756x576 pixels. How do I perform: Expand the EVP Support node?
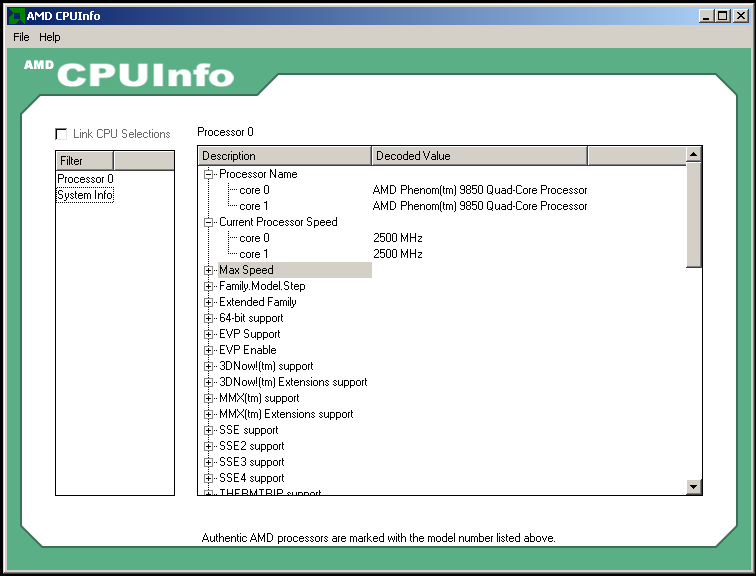(x=208, y=334)
